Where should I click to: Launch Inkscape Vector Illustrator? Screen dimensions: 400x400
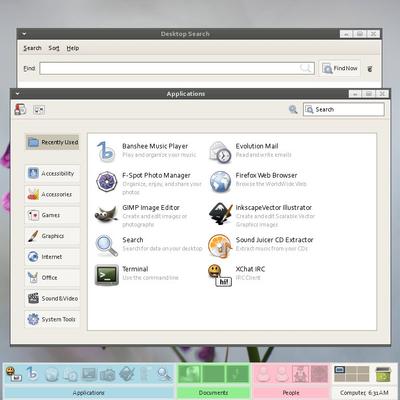tap(262, 215)
